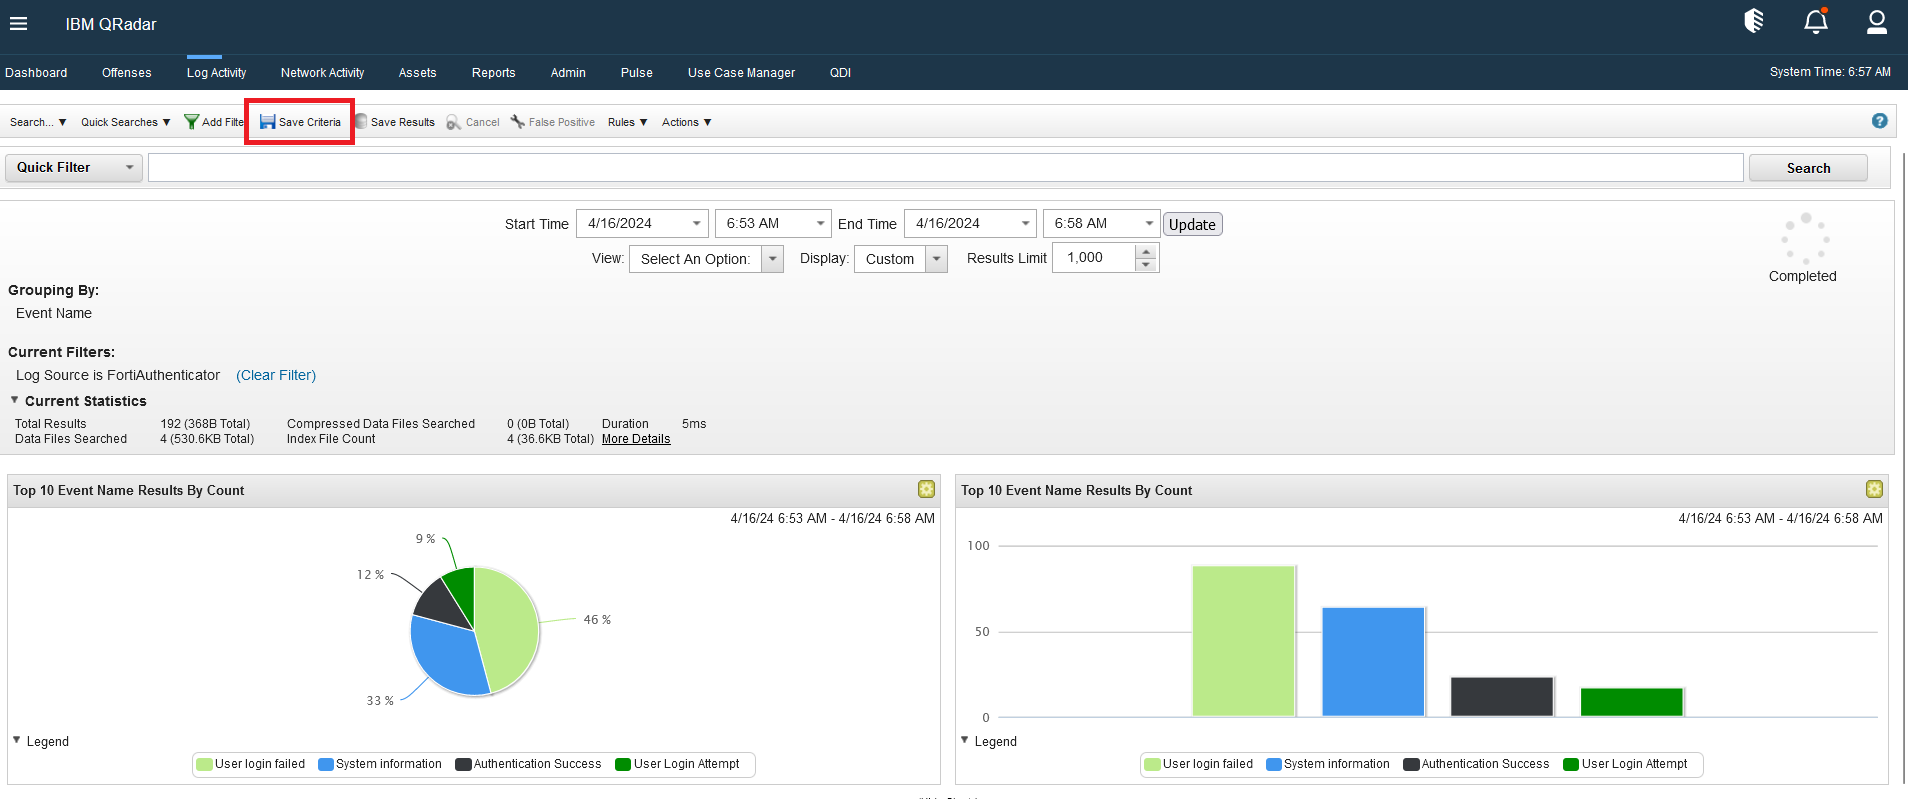The height and width of the screenshot is (799, 1908).
Task: Open the Quick Filter type dropdown
Action: [x=74, y=167]
